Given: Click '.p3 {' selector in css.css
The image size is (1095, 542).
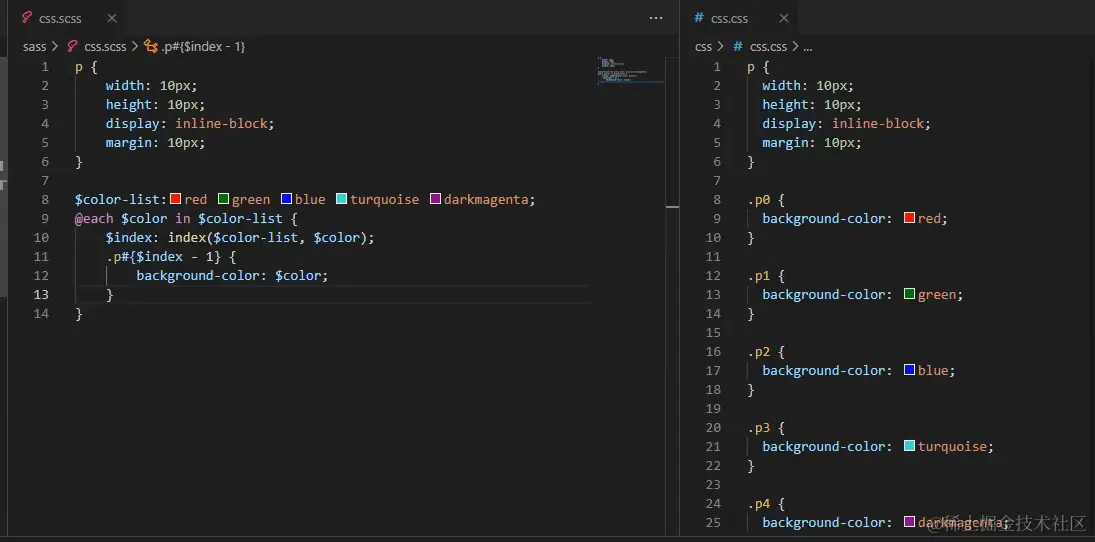Looking at the screenshot, I should point(766,427).
